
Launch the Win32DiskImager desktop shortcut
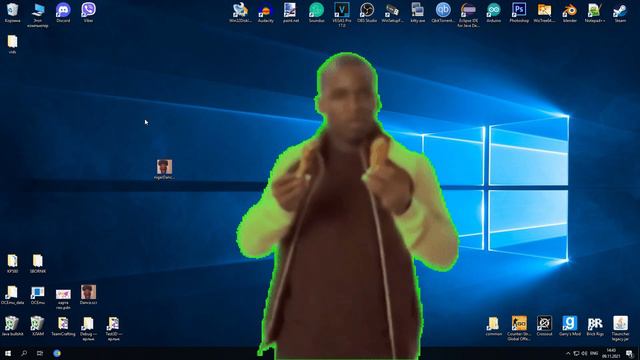[240, 13]
